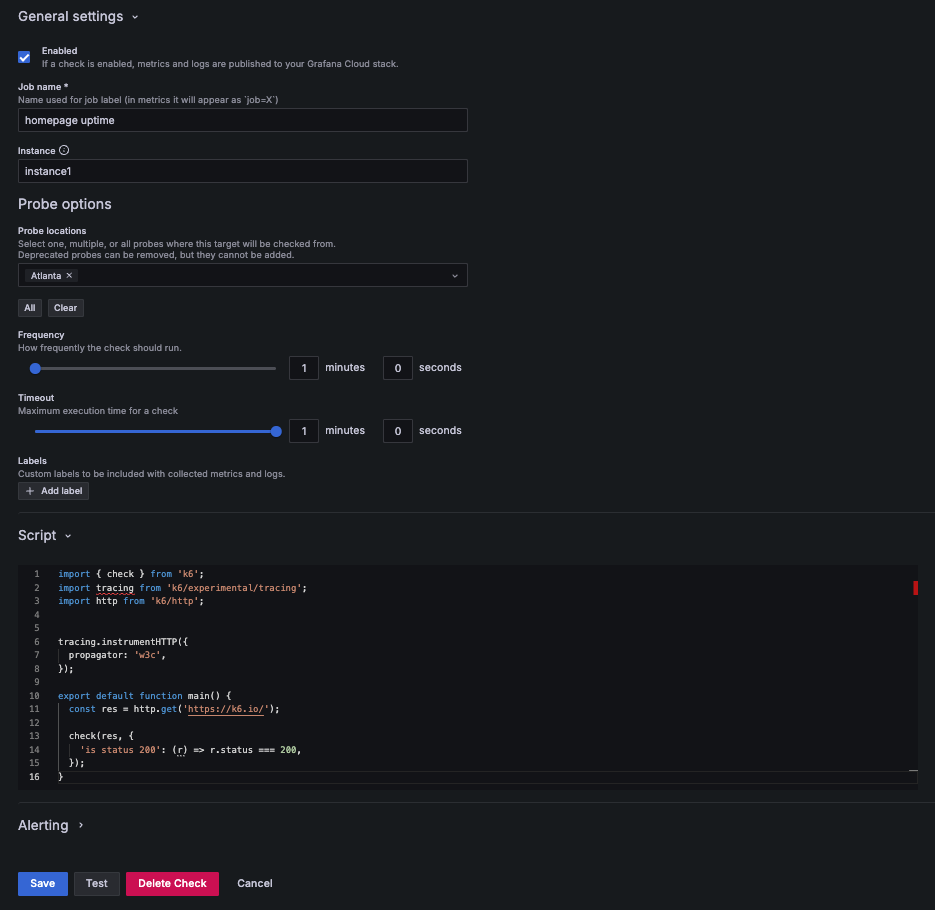Click Cancel to discard changes

point(254,883)
